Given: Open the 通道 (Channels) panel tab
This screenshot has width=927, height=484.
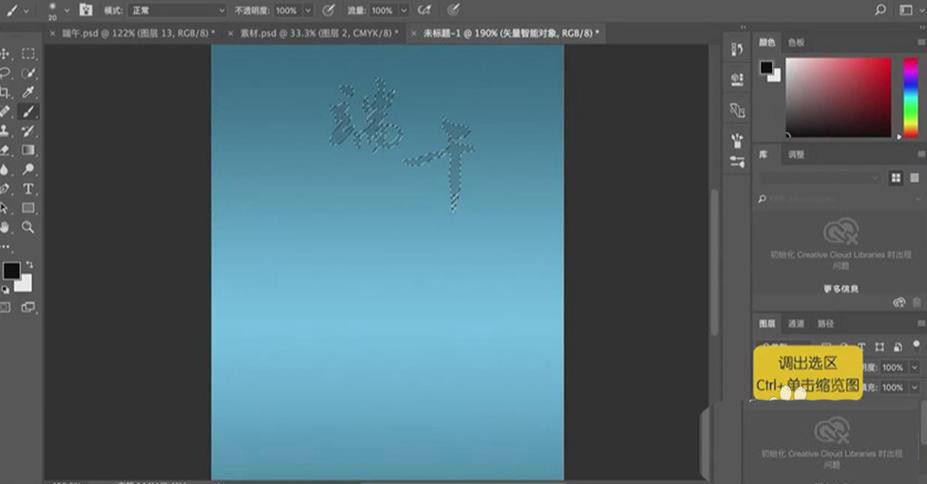Looking at the screenshot, I should [x=796, y=324].
